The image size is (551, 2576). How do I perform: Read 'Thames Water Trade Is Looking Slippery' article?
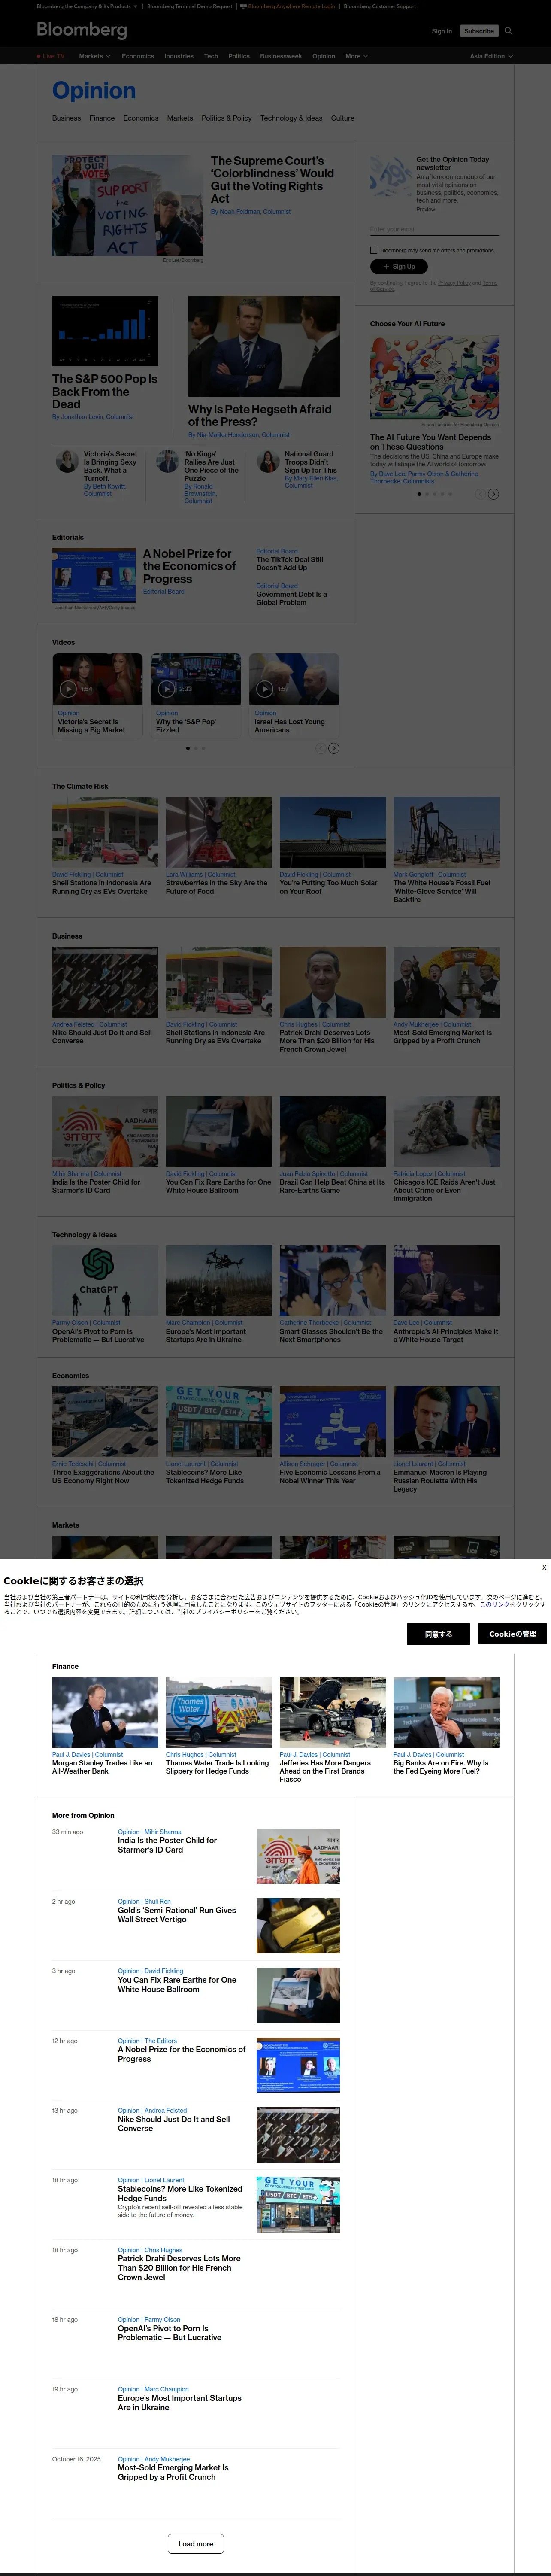pos(218,1767)
